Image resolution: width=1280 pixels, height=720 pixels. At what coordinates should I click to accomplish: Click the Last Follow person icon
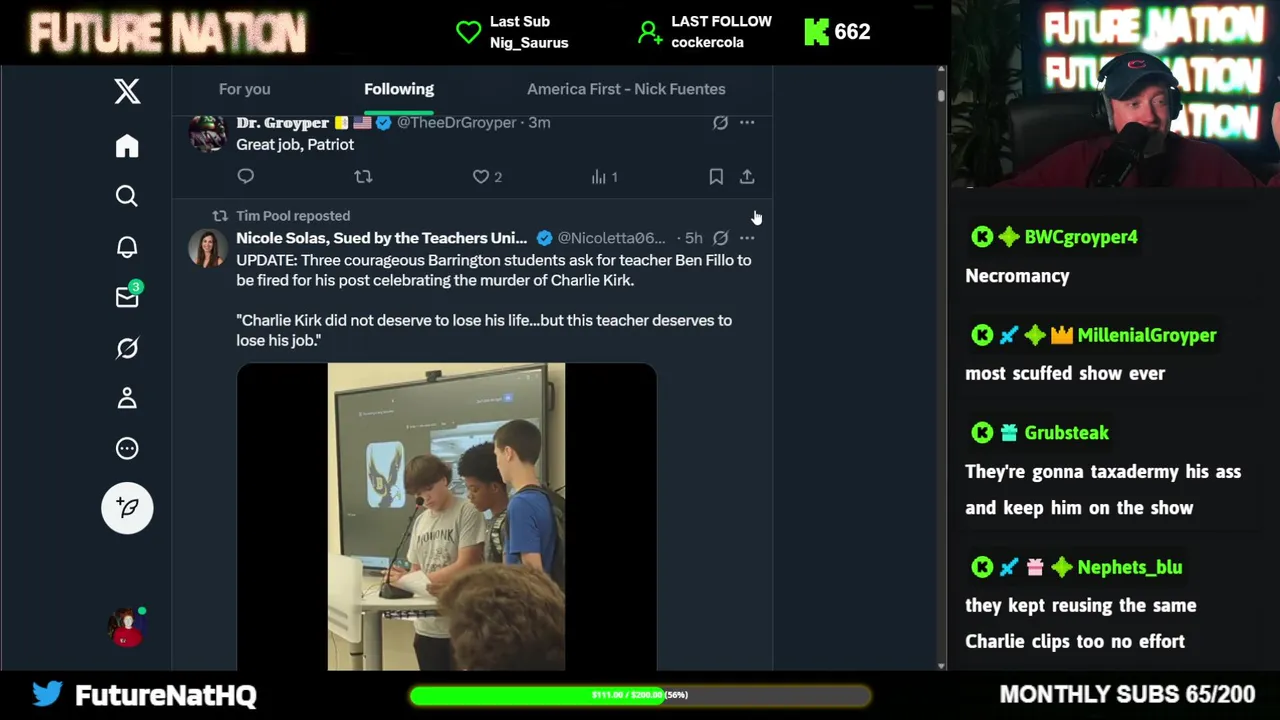[649, 32]
